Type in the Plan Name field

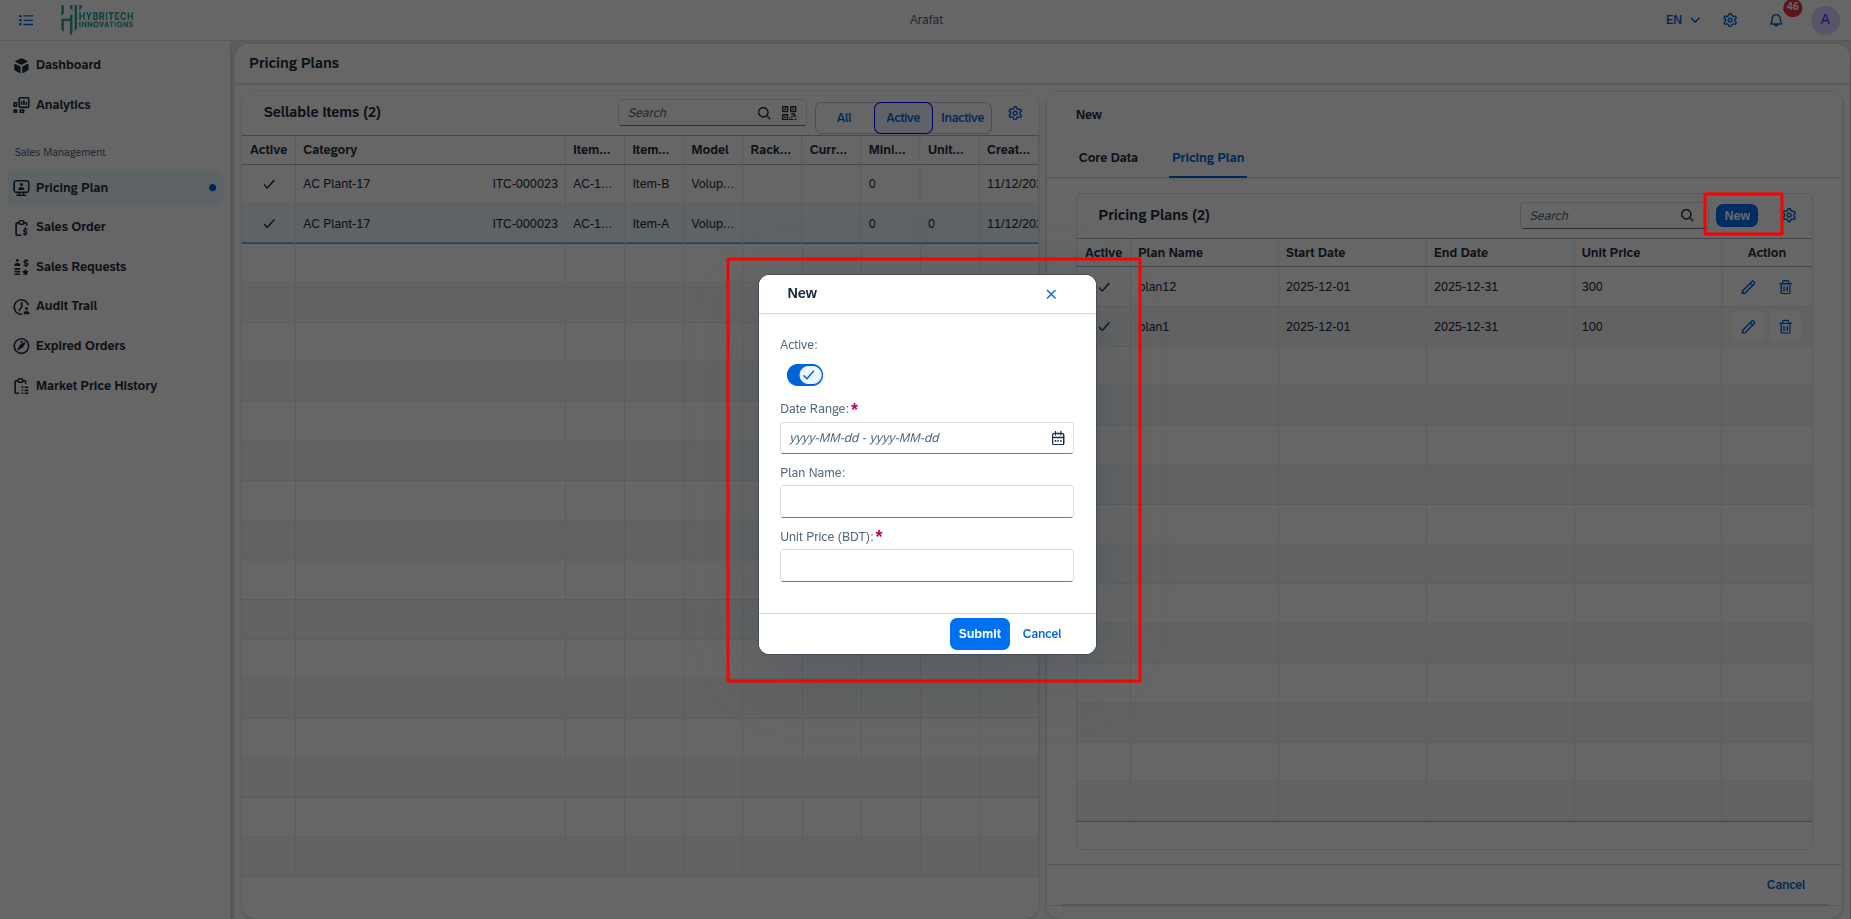[x=925, y=501]
